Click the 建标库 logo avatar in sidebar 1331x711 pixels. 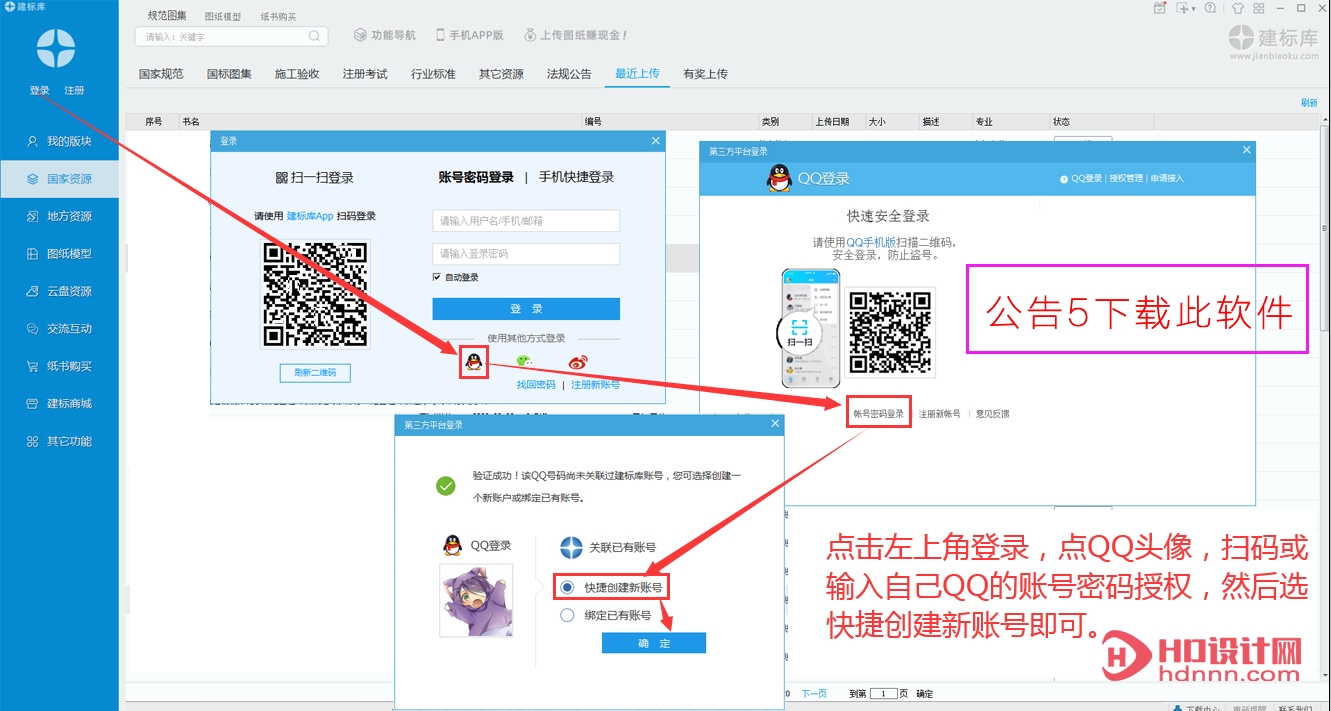pyautogui.click(x=56, y=49)
